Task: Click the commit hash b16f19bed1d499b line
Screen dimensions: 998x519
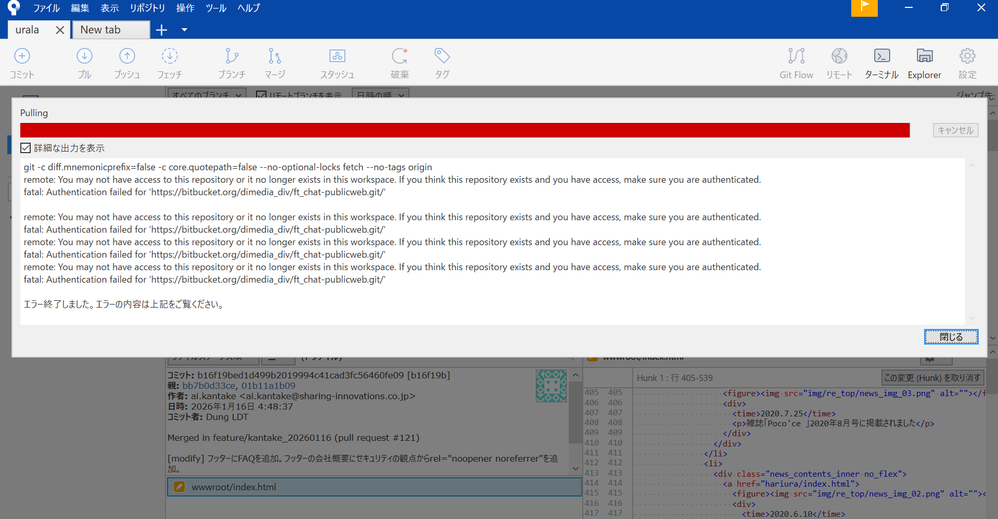Action: [309, 375]
